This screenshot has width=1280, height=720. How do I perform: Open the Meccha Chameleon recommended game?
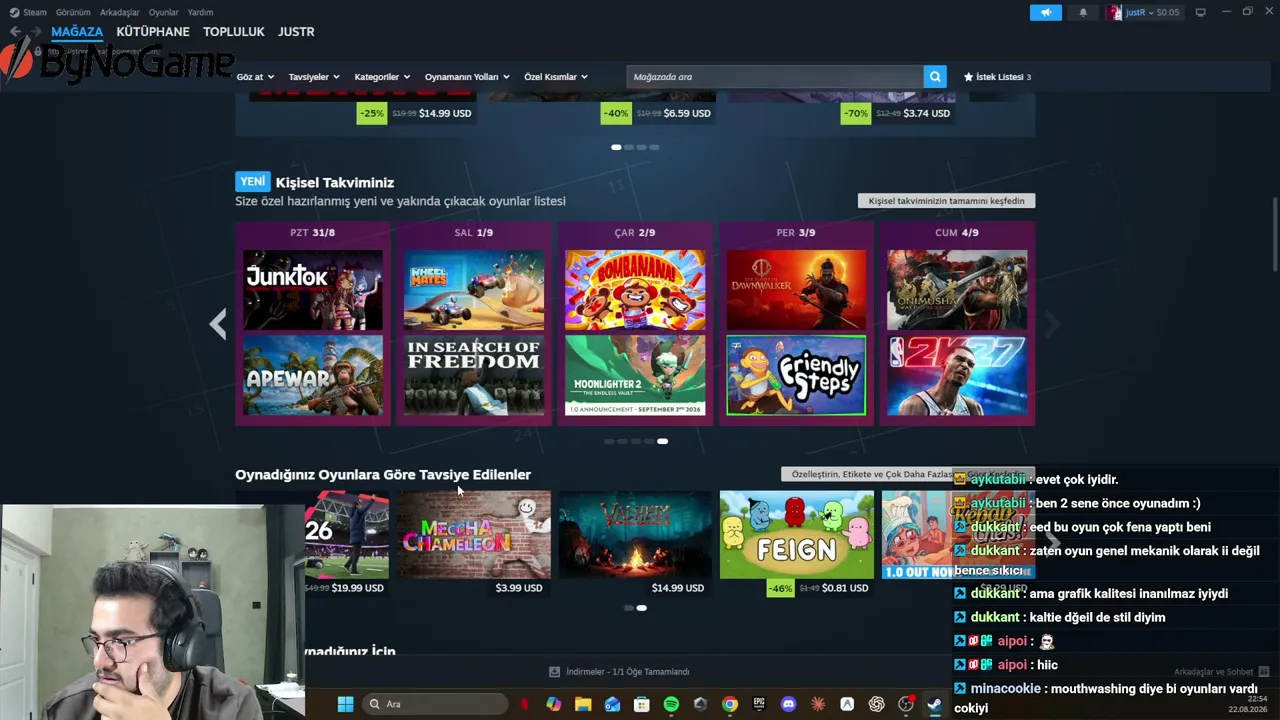click(x=474, y=534)
